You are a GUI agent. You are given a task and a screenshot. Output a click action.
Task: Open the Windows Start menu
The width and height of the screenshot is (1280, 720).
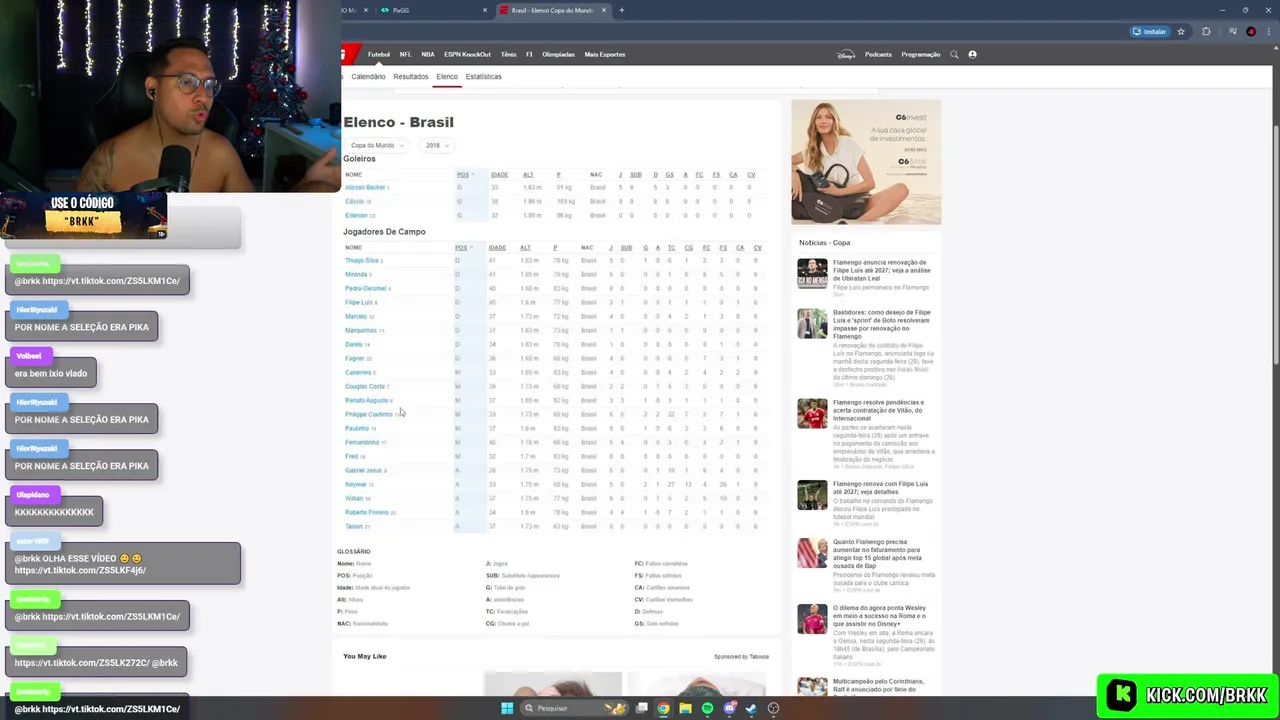(507, 708)
